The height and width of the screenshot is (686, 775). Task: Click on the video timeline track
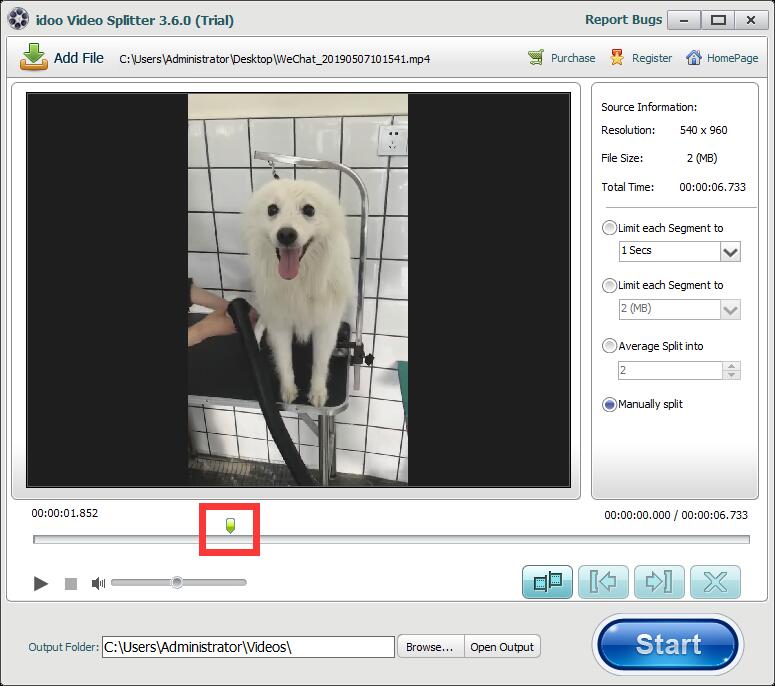[391, 539]
